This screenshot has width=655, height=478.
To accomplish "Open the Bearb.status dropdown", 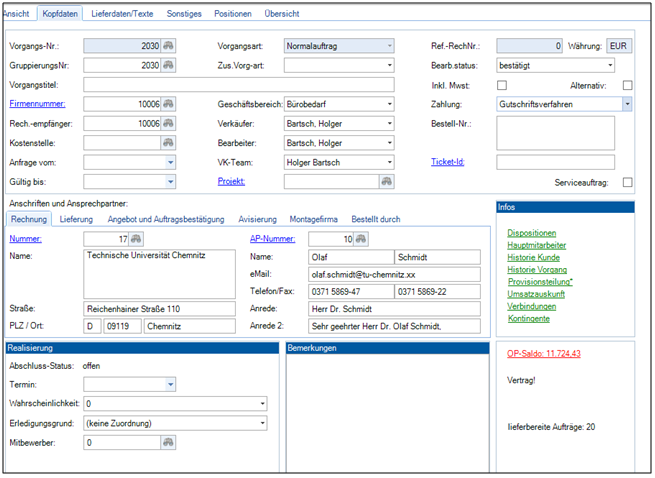I will coord(610,65).
